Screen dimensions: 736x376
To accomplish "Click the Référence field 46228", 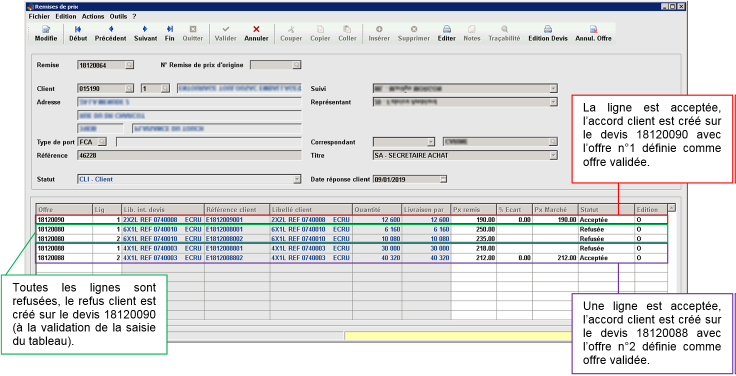I will coord(189,155).
